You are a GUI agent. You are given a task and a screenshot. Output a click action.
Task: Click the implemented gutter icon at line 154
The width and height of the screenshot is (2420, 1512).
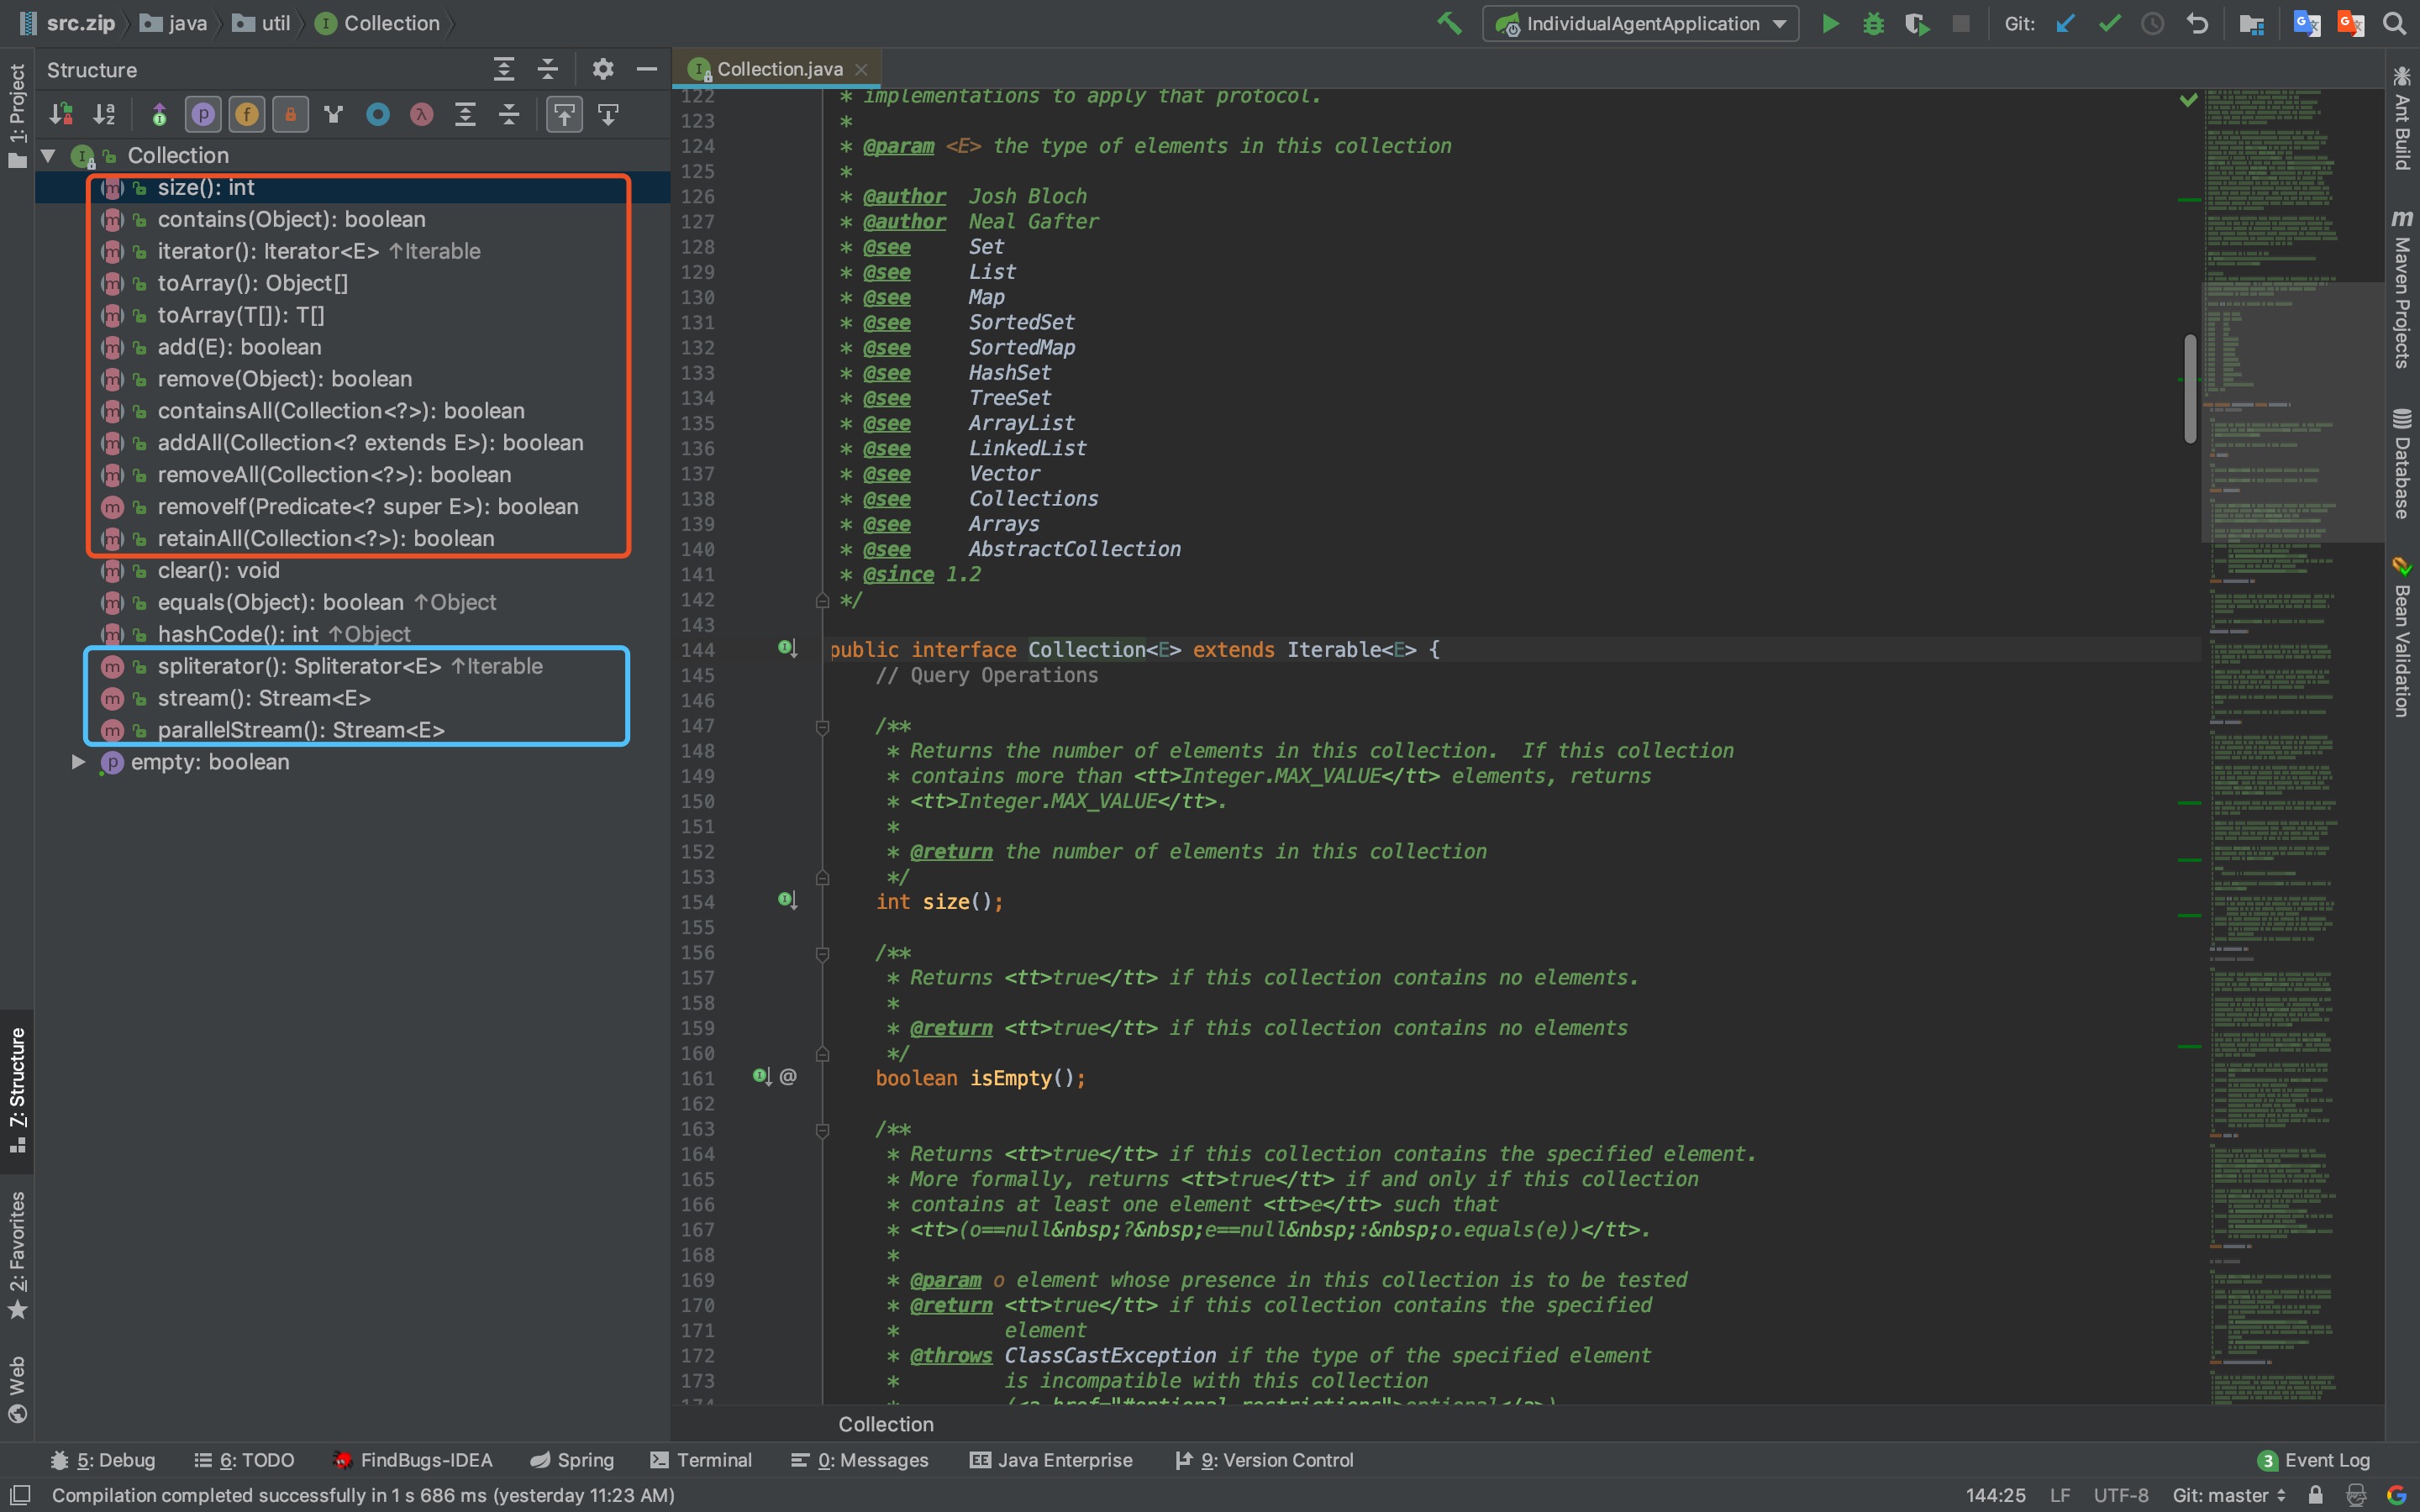787,900
